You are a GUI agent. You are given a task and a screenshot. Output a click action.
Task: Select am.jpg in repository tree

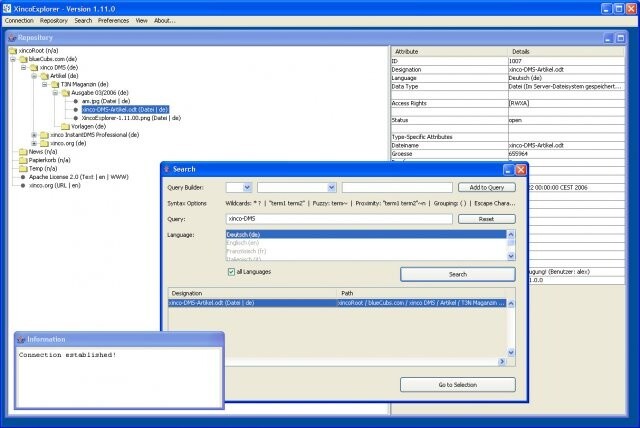click(x=106, y=101)
